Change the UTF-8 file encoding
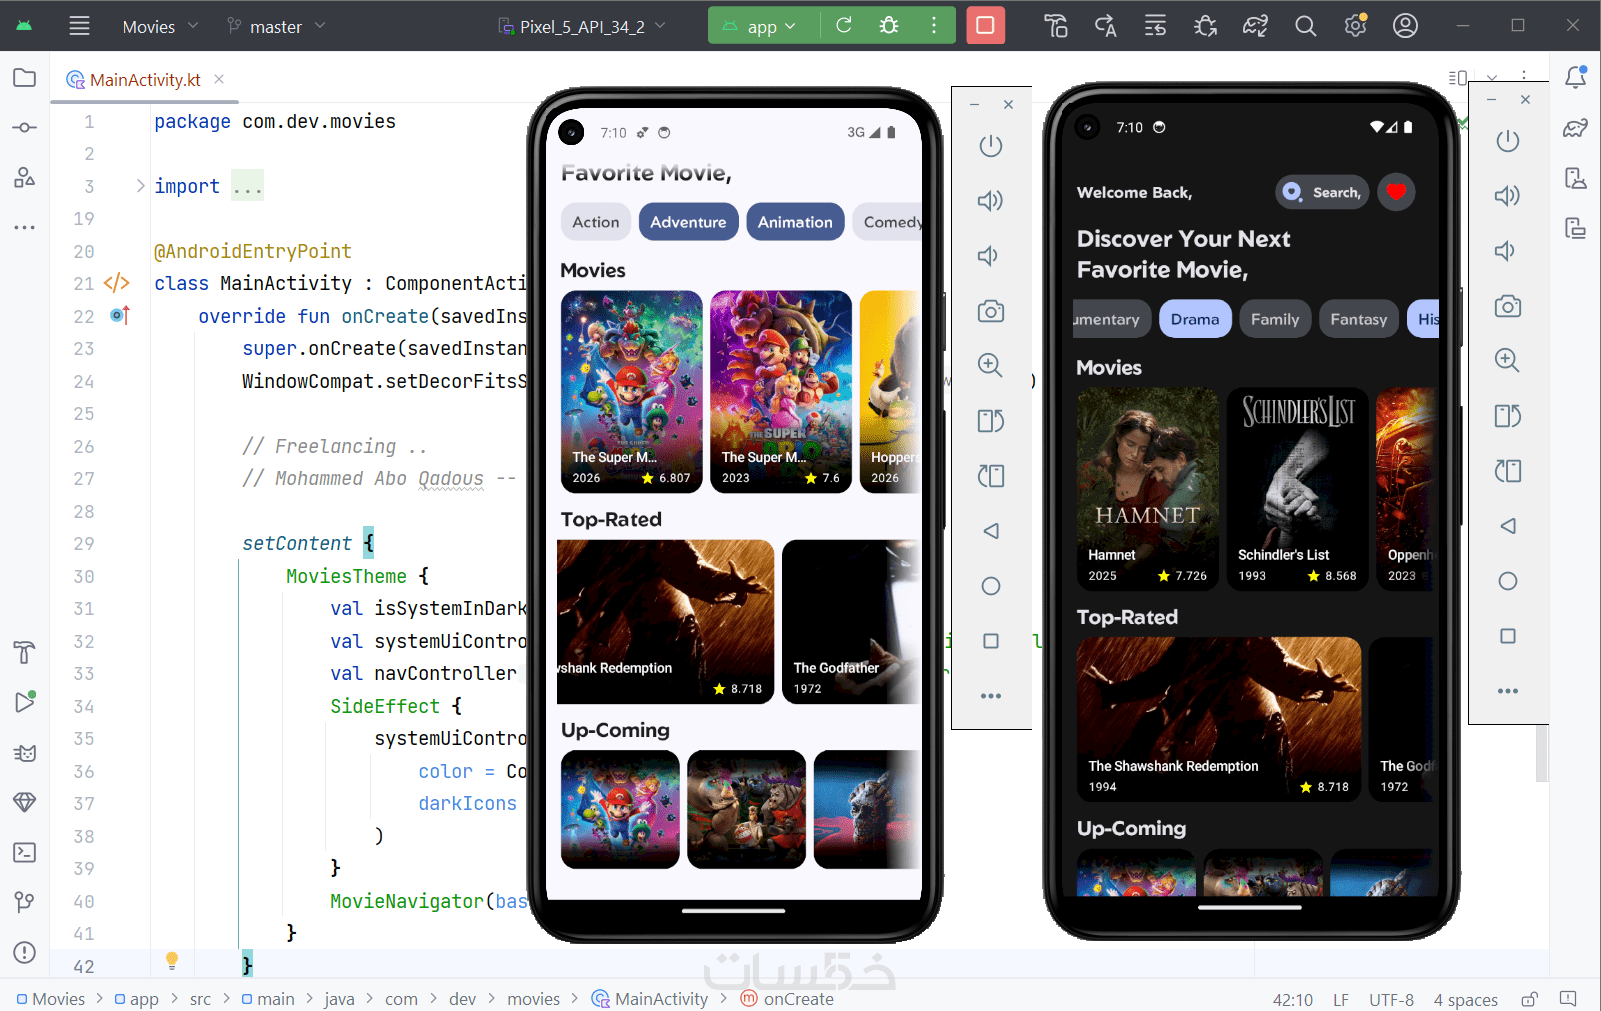1601x1011 pixels. (x=1391, y=999)
